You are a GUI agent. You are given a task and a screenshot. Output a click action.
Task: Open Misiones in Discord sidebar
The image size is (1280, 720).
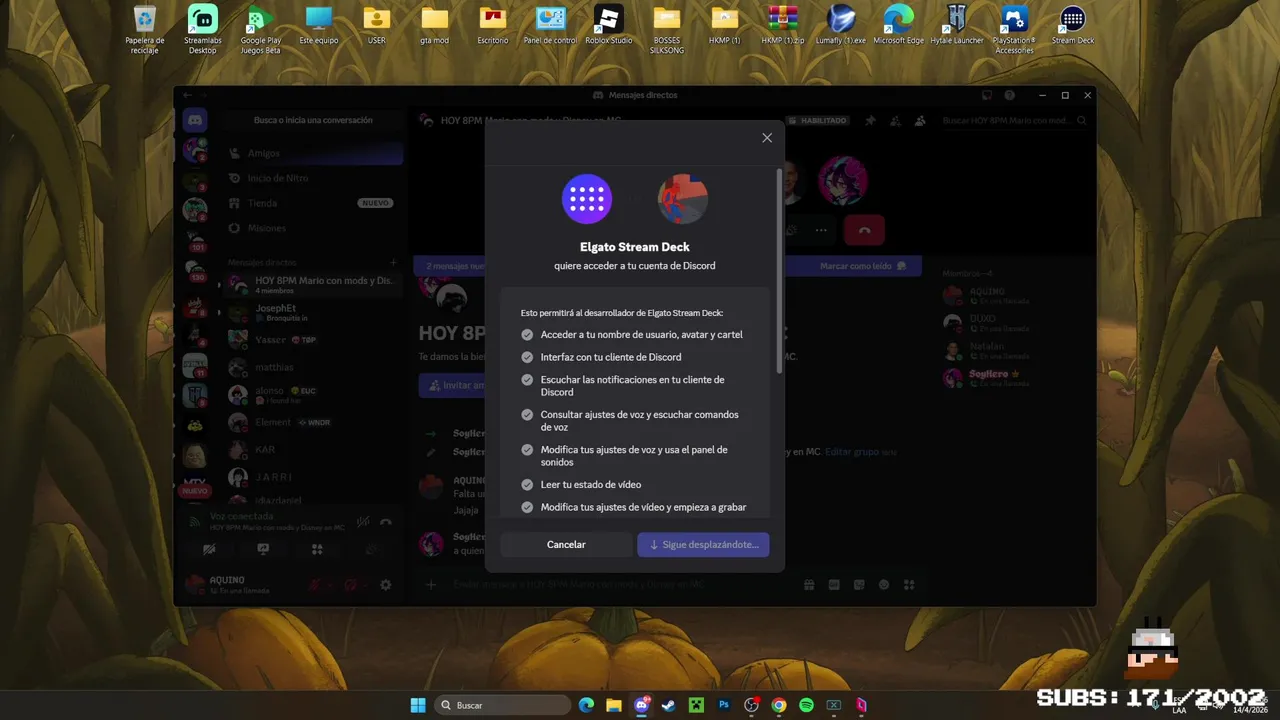click(x=313, y=228)
